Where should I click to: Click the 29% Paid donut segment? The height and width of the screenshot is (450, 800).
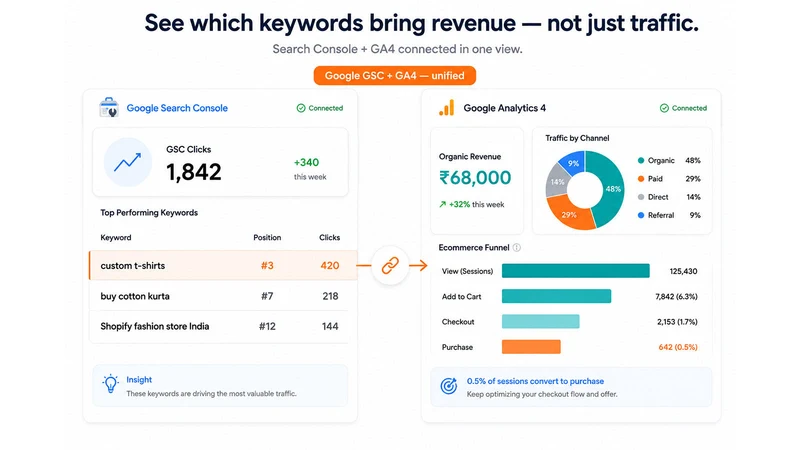point(569,215)
